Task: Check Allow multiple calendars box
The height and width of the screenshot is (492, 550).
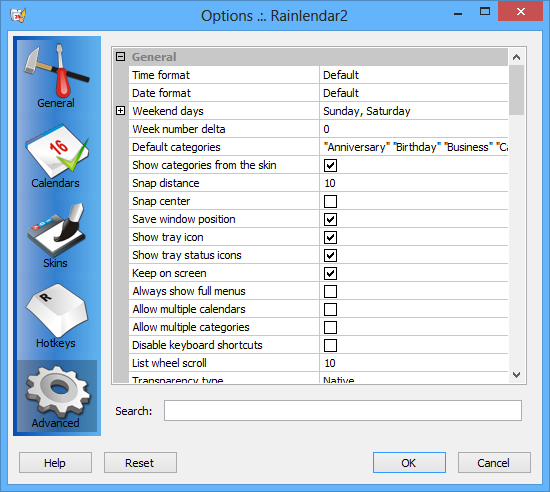Action: (x=330, y=310)
